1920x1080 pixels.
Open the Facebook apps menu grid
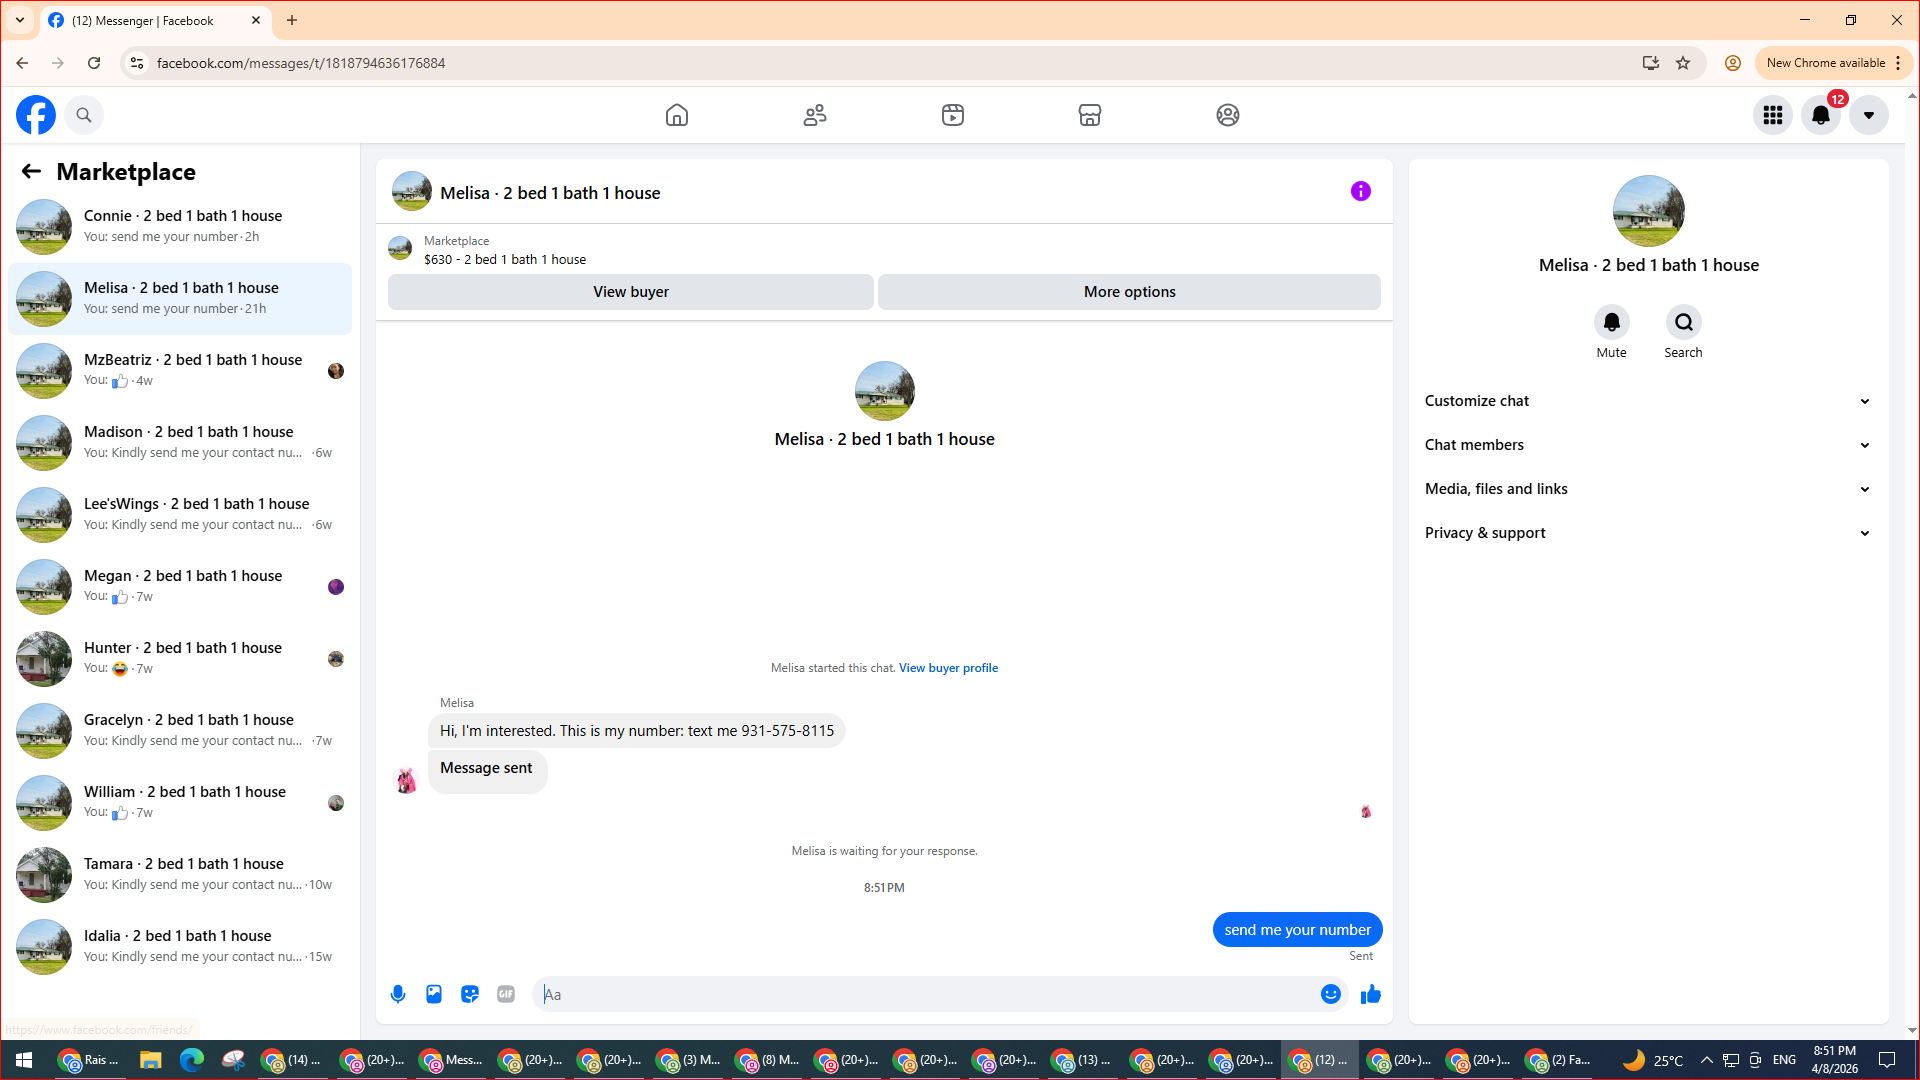1773,115
